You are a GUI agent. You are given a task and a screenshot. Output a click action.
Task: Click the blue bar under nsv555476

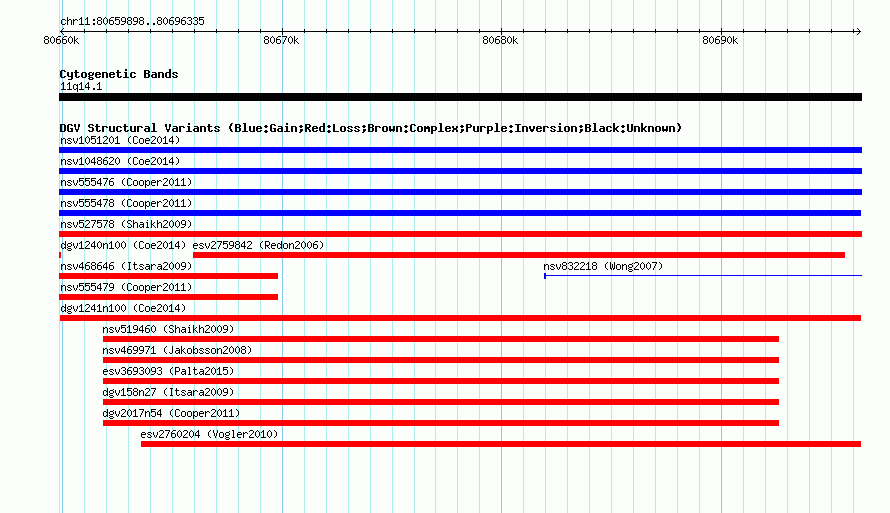coord(460,192)
